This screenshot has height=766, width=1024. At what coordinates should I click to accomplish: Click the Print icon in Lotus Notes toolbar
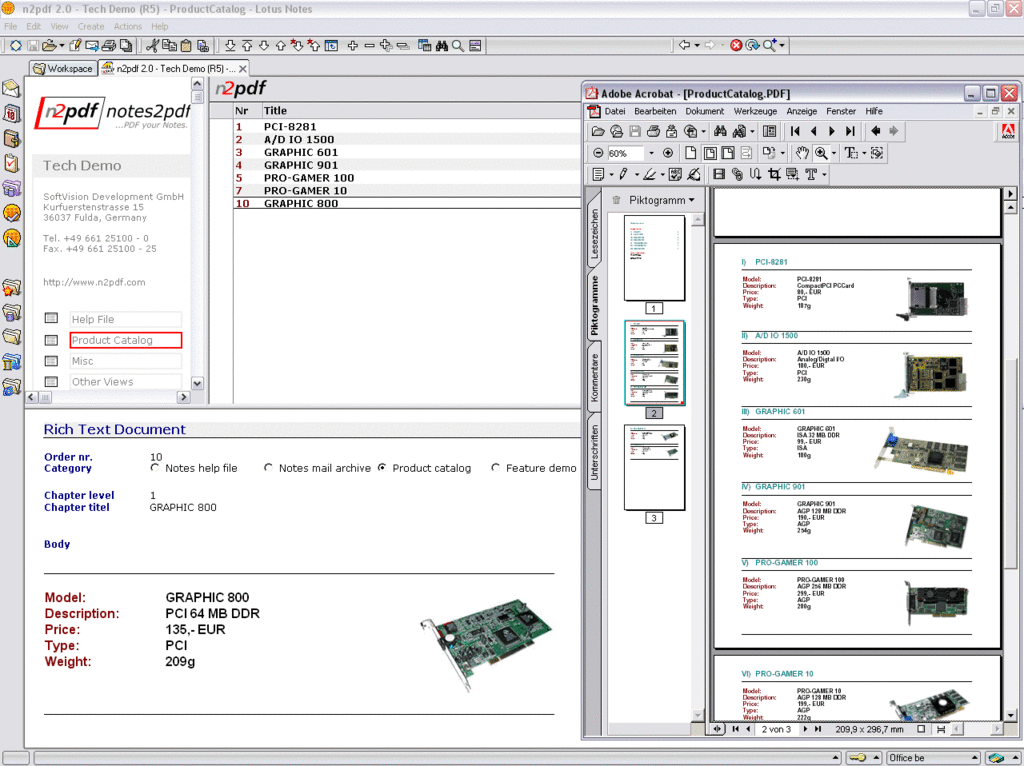click(109, 45)
